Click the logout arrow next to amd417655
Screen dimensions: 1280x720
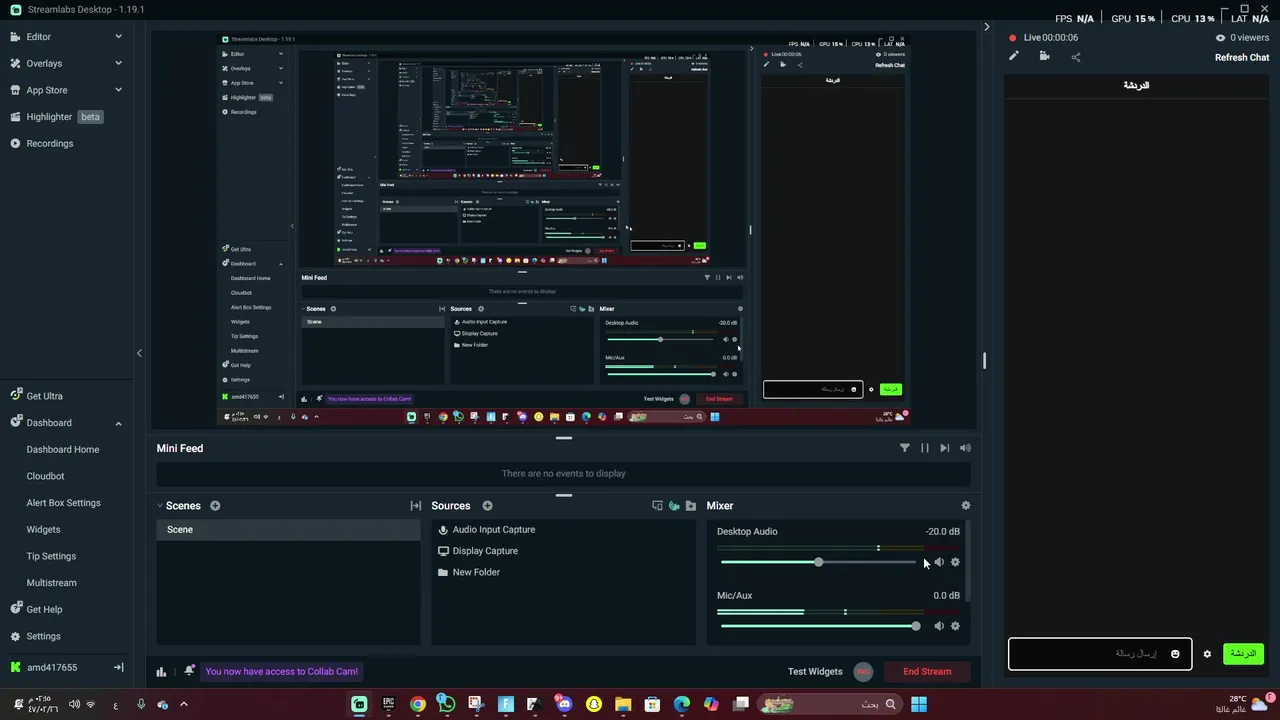click(118, 668)
